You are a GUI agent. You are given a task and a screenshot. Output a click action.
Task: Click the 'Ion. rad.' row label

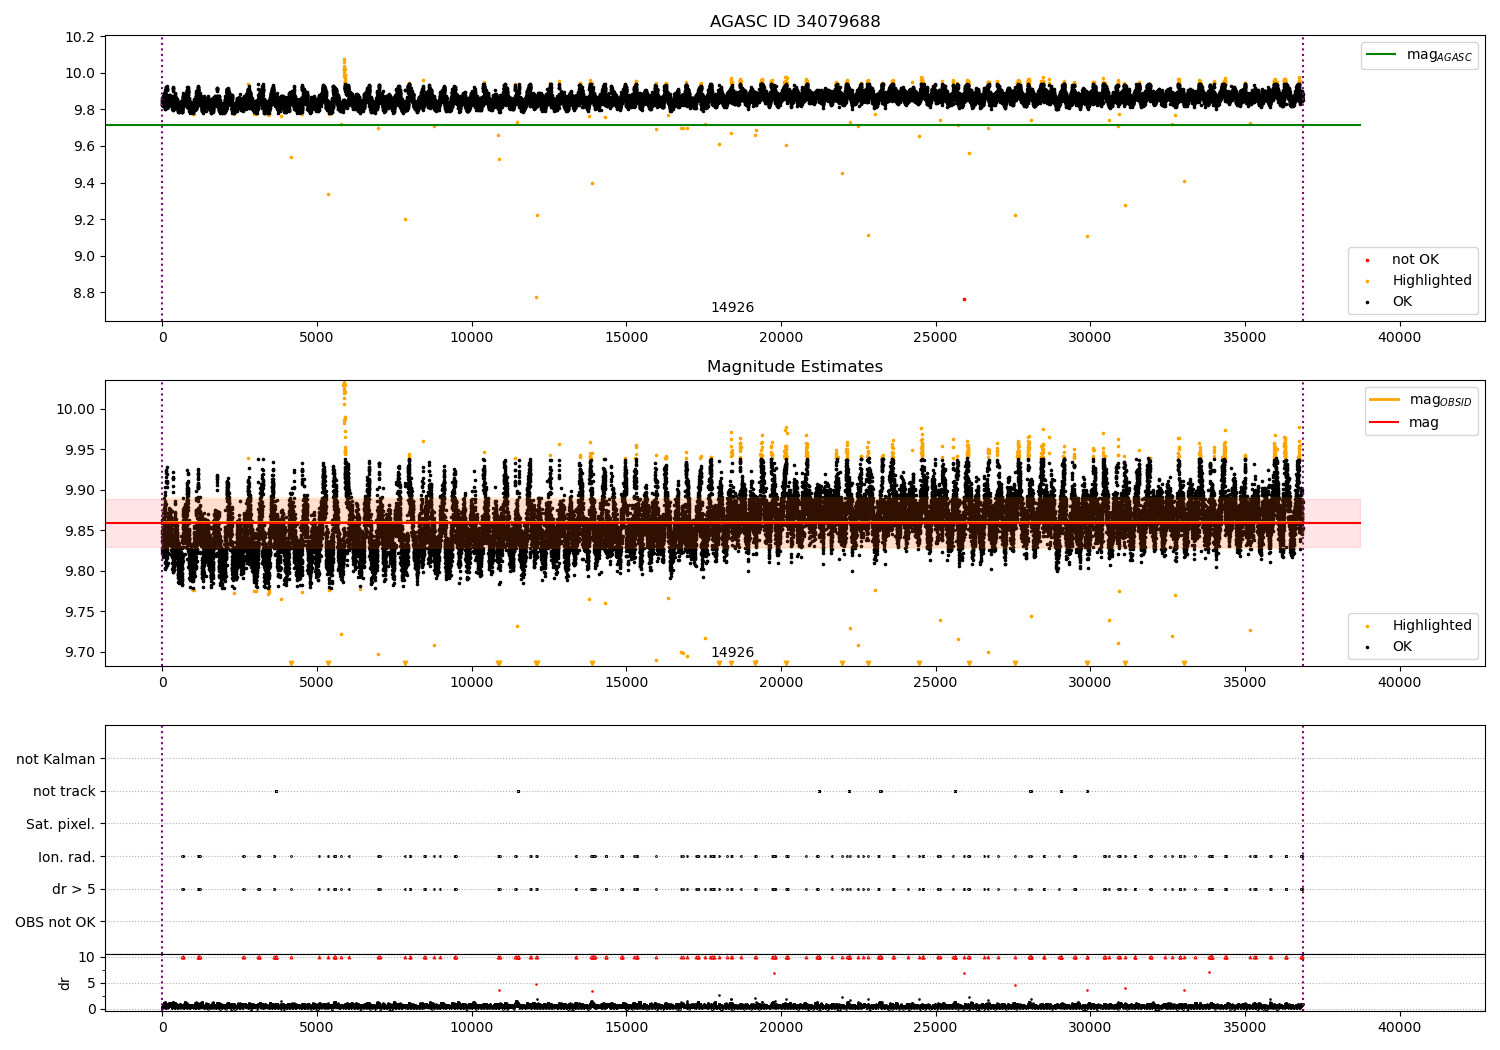(67, 857)
